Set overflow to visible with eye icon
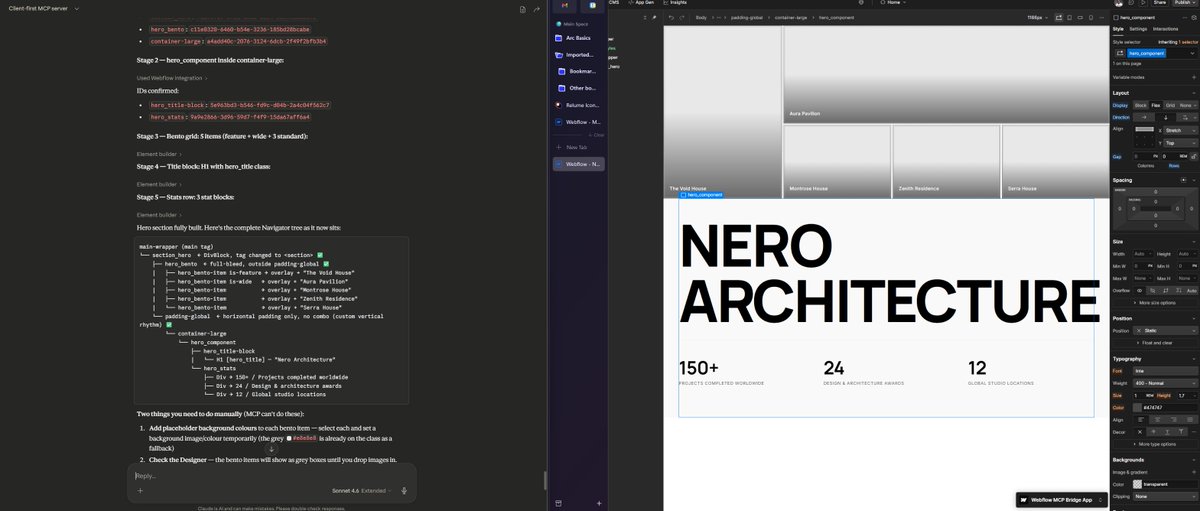The height and width of the screenshot is (511, 1200). (1139, 290)
